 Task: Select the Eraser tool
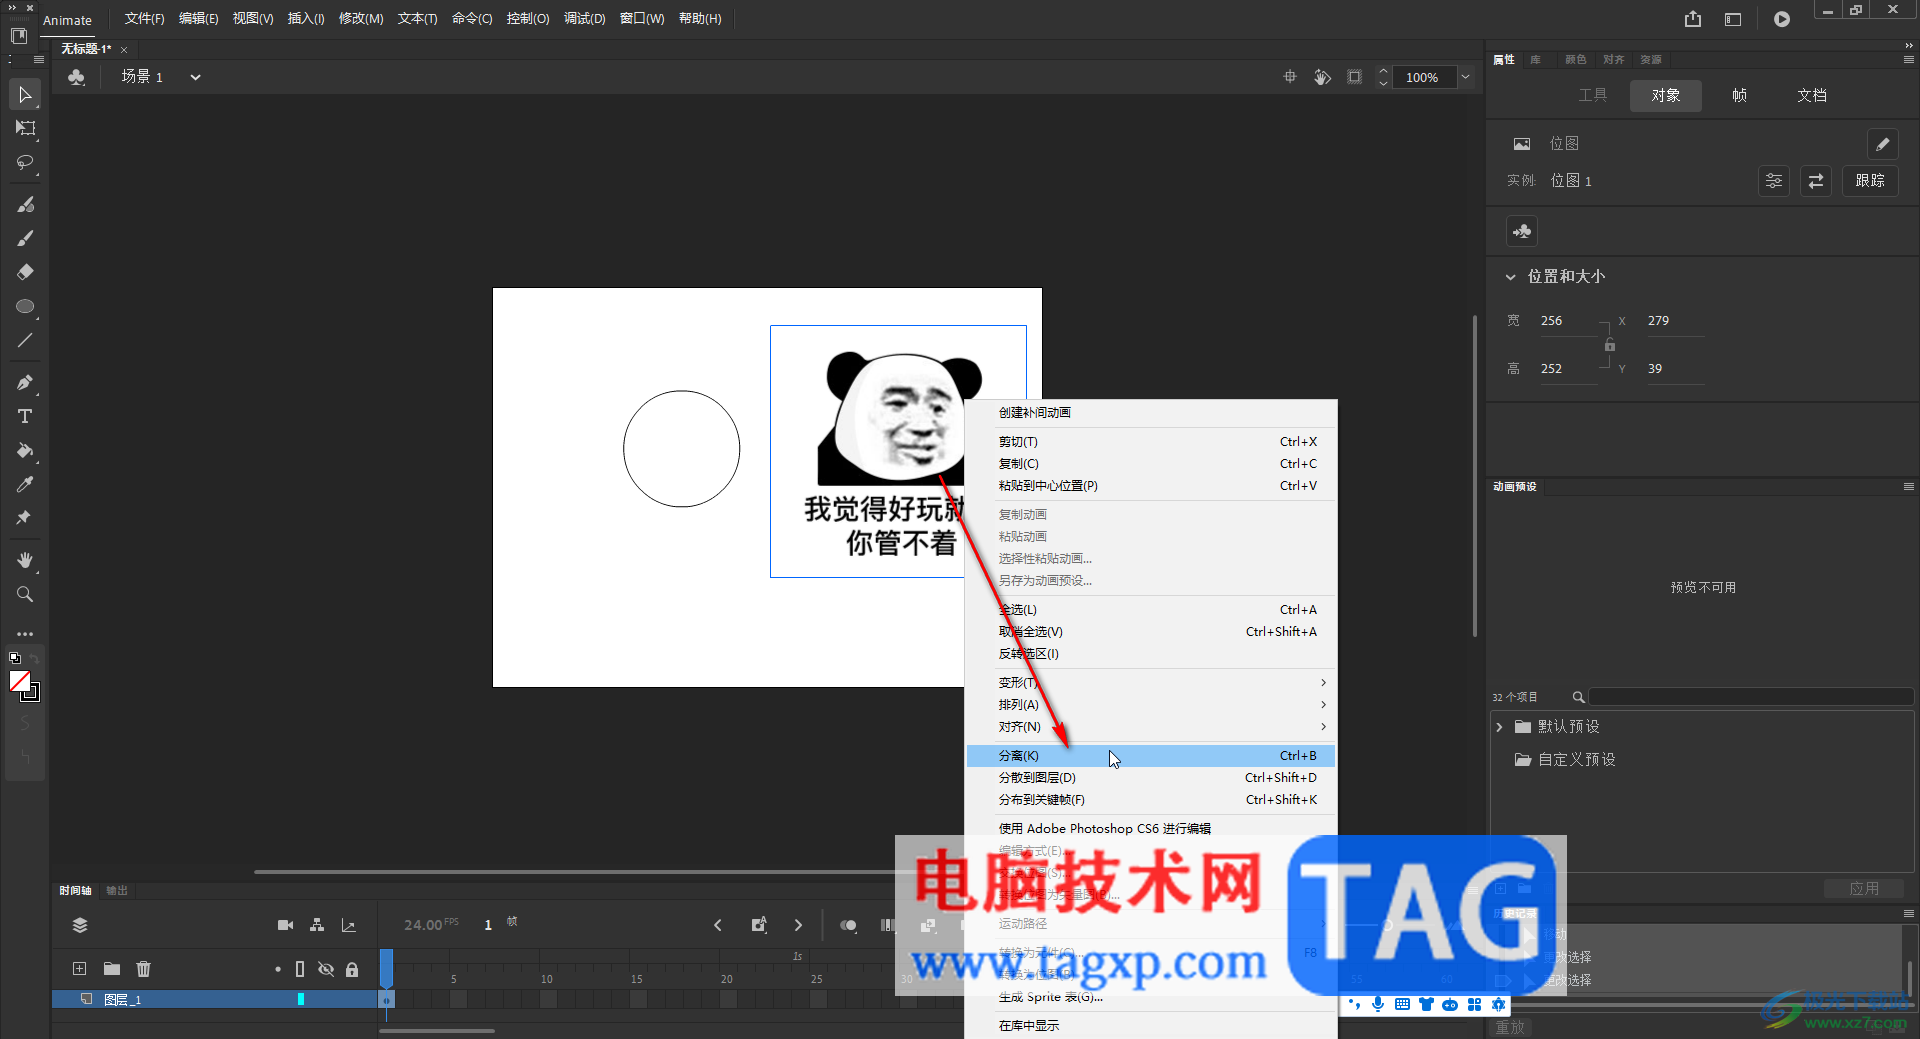point(25,272)
